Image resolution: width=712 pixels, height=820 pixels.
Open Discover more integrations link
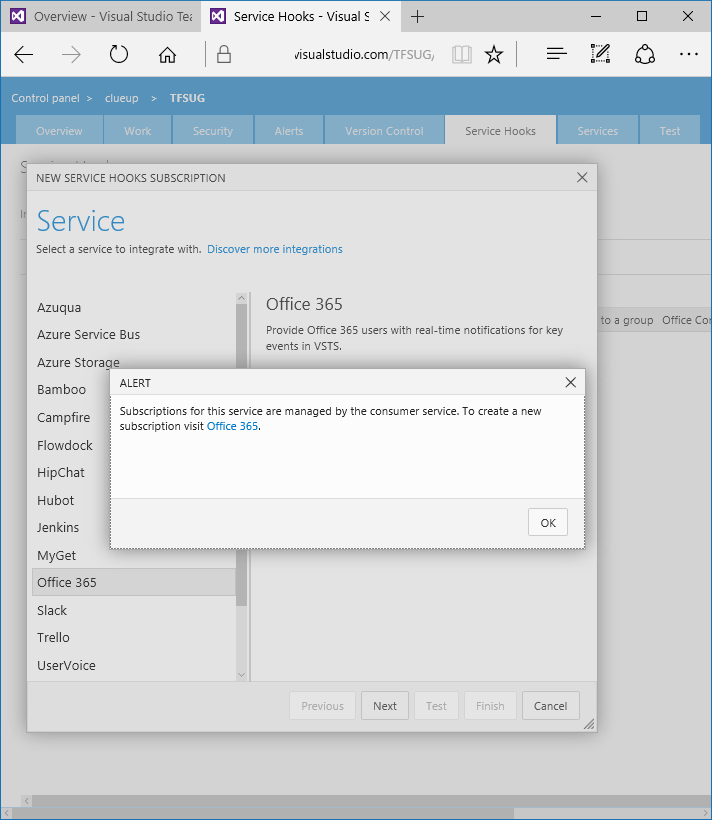click(x=275, y=249)
